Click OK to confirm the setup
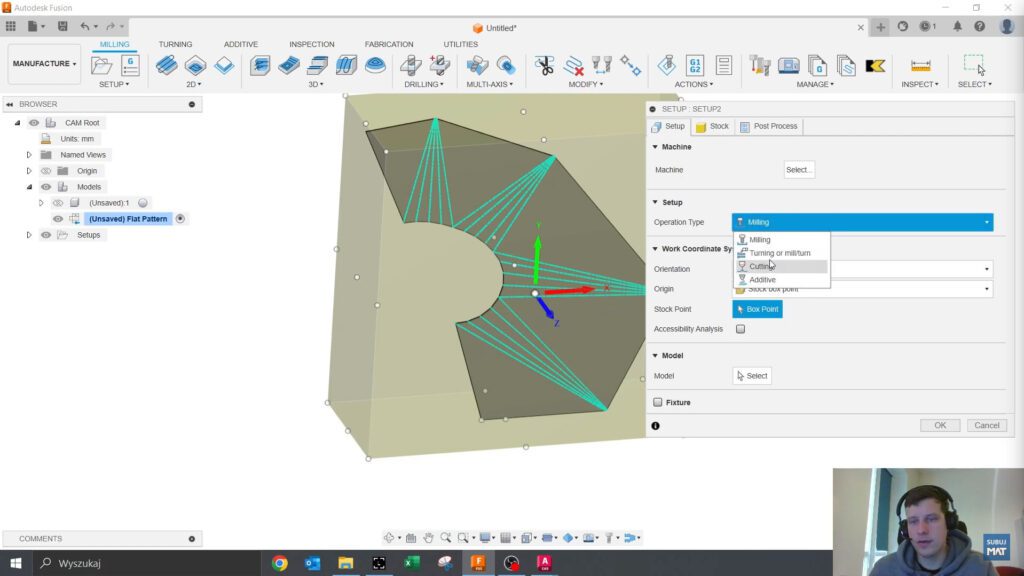This screenshot has width=1024, height=576. coord(938,425)
